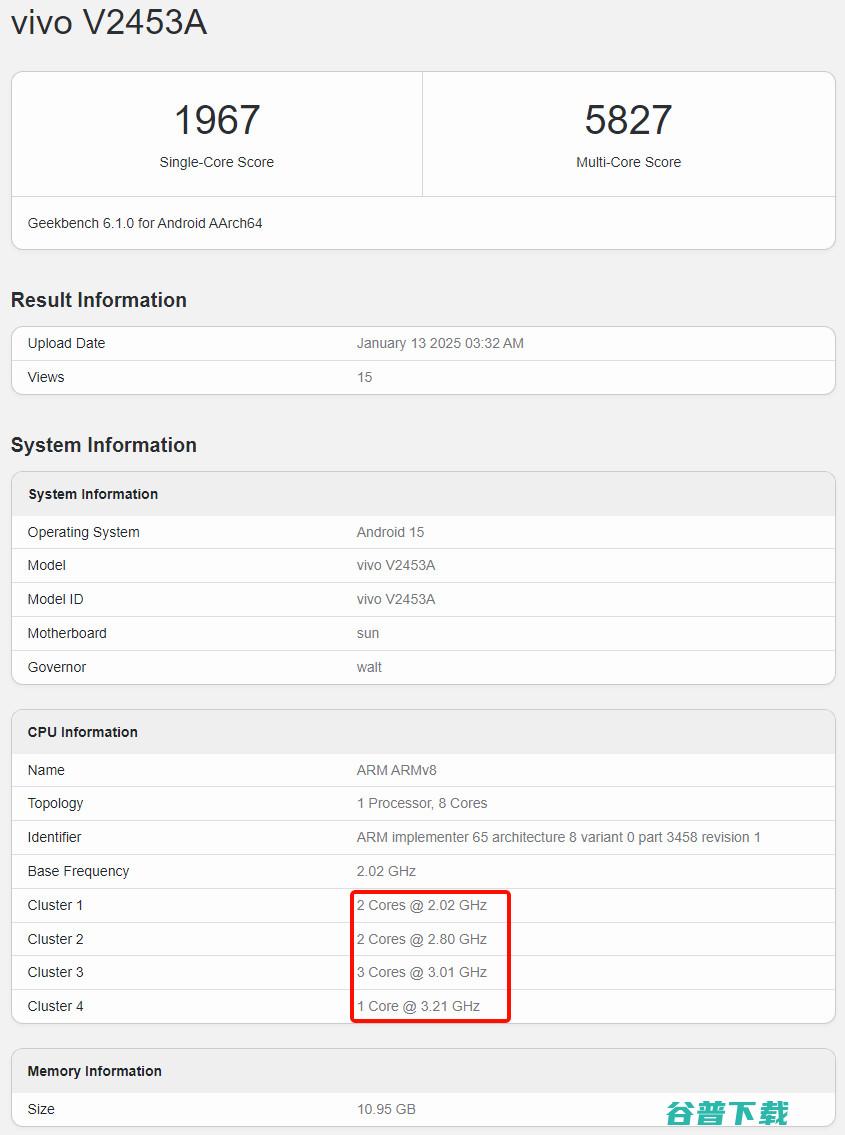
Task: Click the Result Information heading
Action: pyautogui.click(x=98, y=300)
